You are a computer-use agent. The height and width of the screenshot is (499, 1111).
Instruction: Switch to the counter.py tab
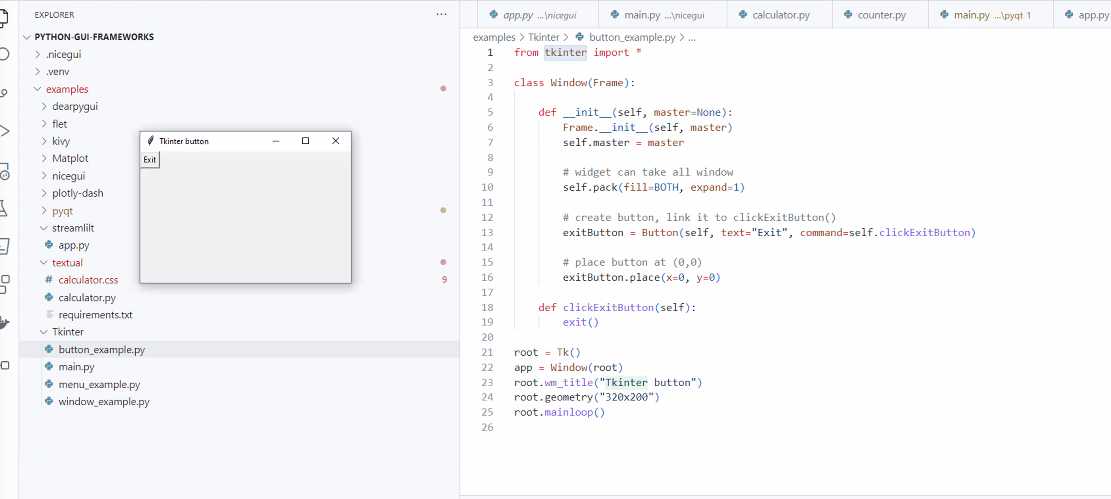coord(879,14)
